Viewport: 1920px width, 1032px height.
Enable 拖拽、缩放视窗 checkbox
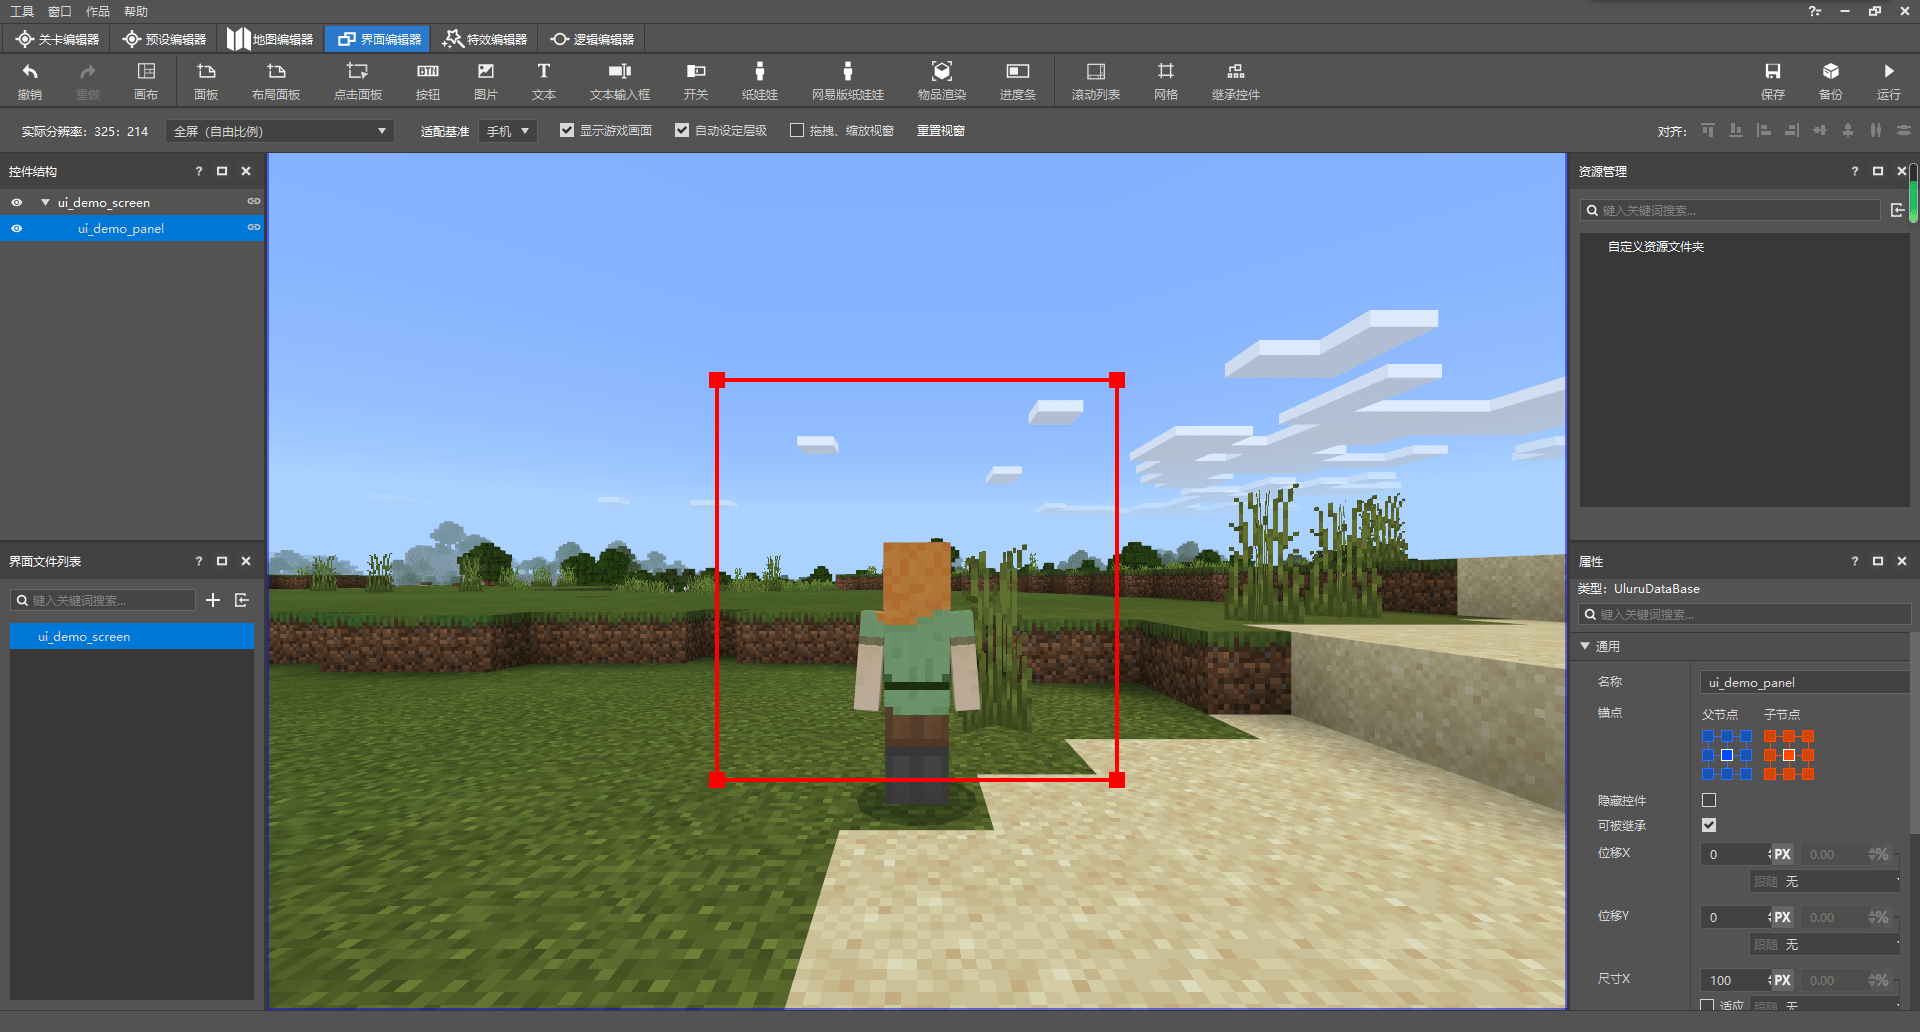pyautogui.click(x=797, y=130)
